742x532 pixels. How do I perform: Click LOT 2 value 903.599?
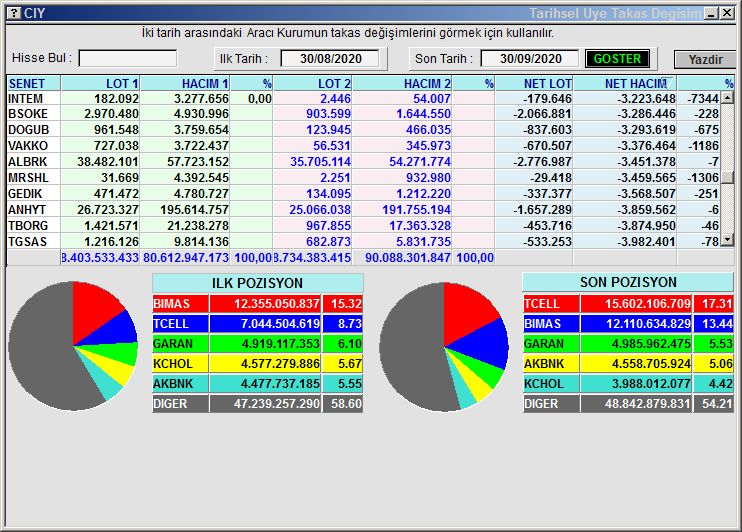point(328,114)
